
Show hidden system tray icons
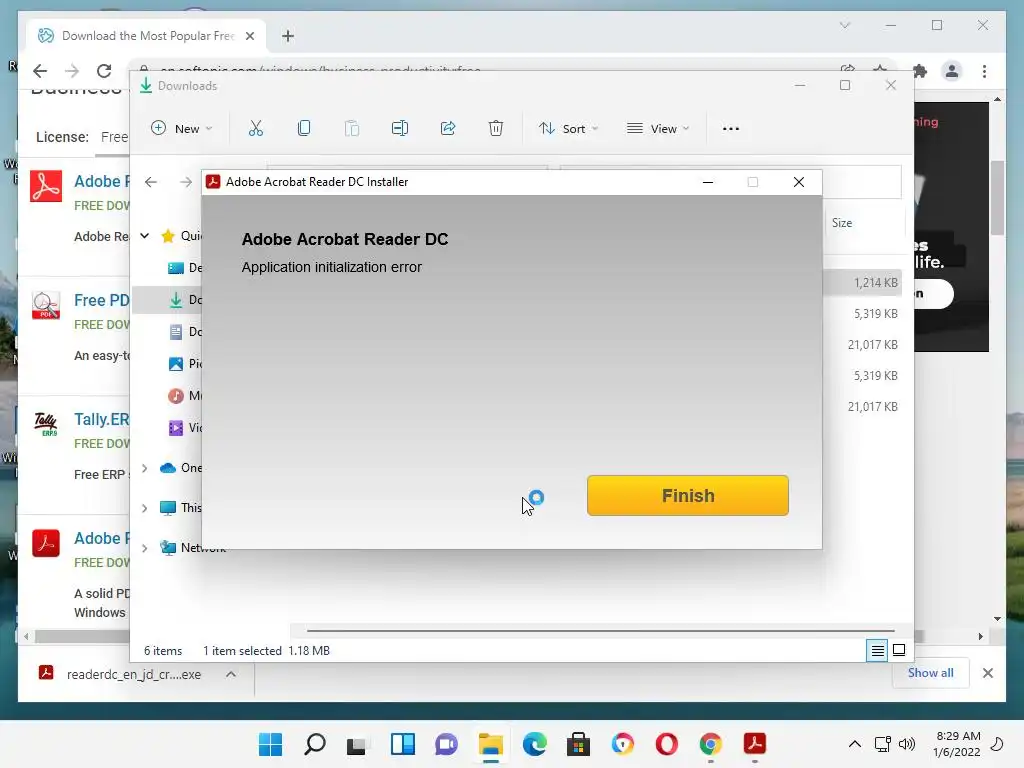tap(854, 744)
